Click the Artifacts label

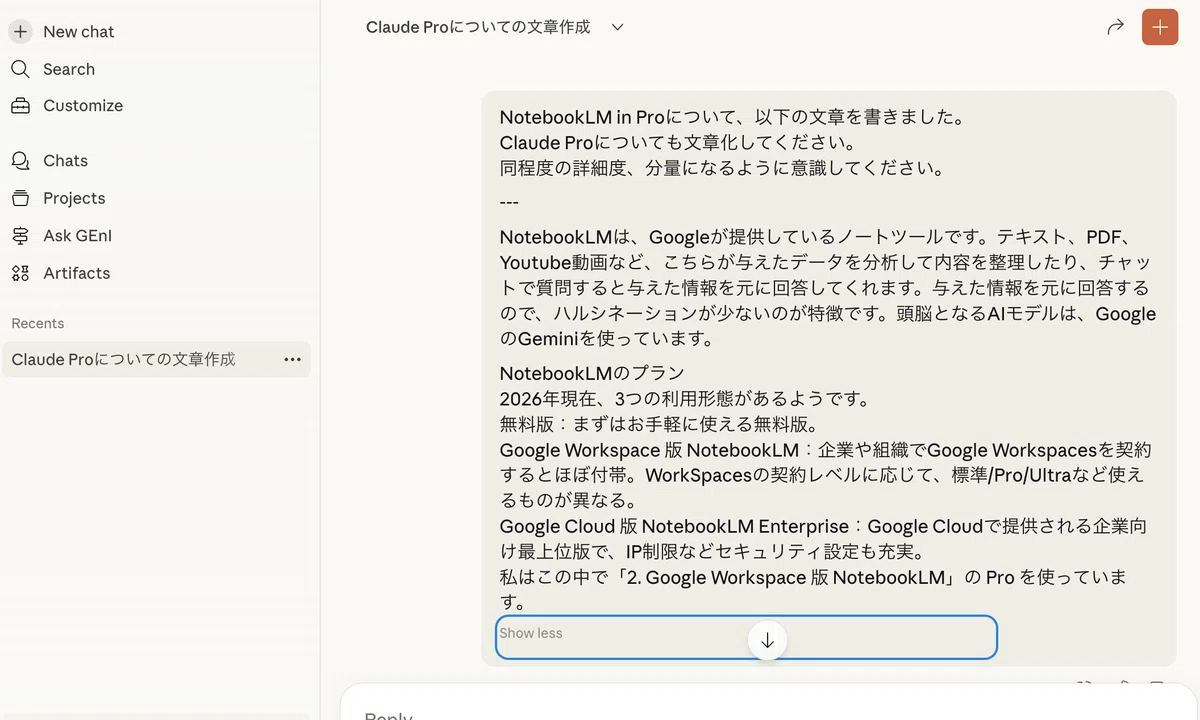(x=77, y=273)
